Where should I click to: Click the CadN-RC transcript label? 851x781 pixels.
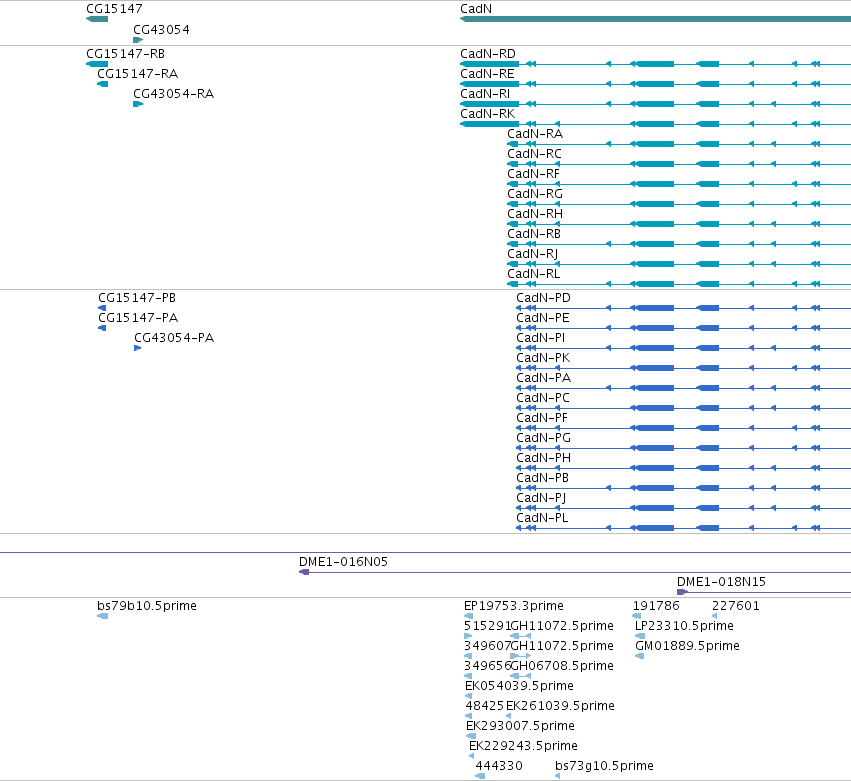coord(535,154)
